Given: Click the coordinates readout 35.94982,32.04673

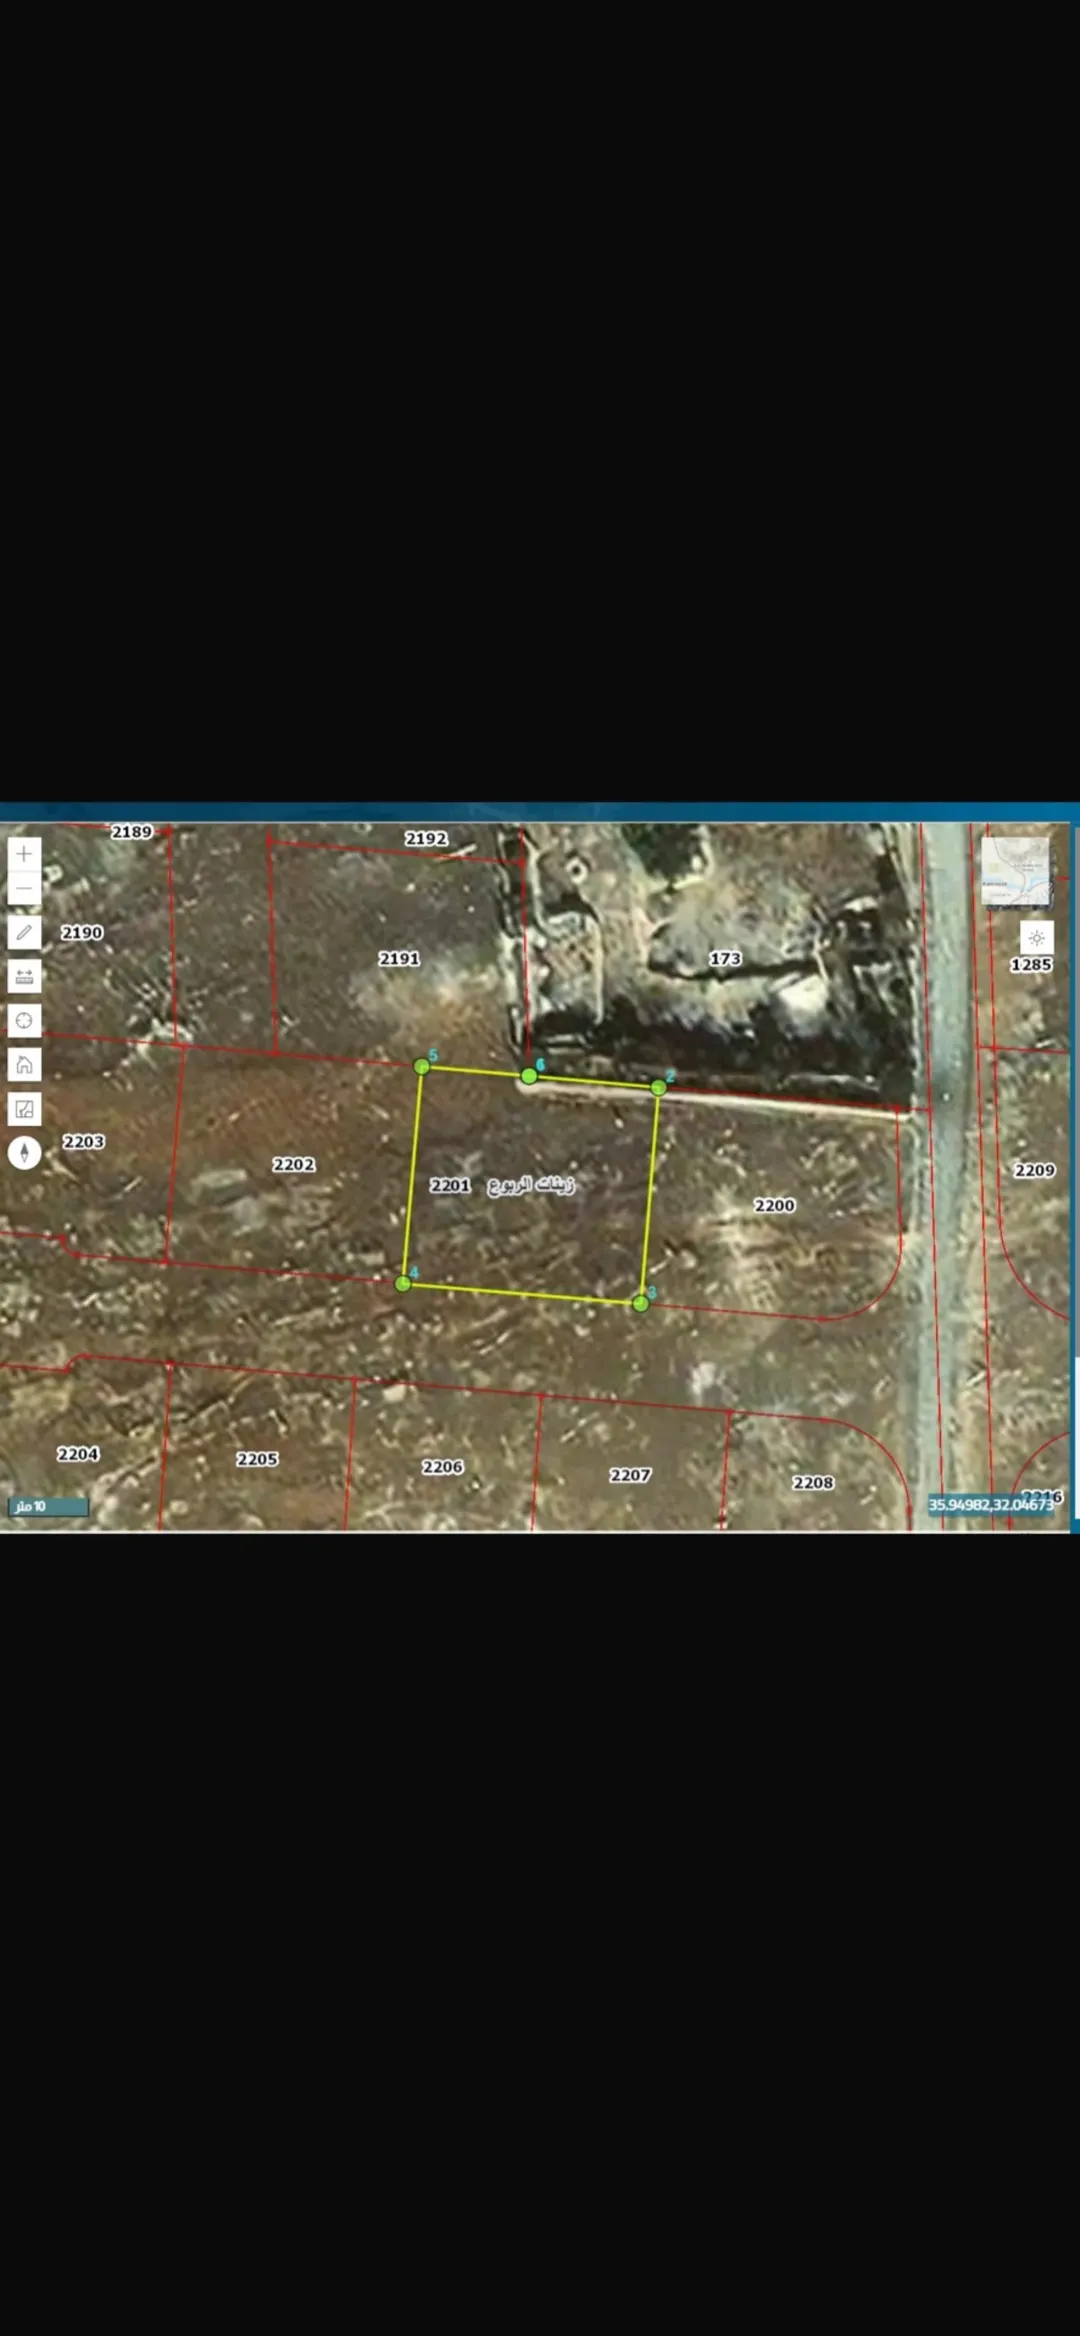Looking at the screenshot, I should pyautogui.click(x=991, y=1504).
